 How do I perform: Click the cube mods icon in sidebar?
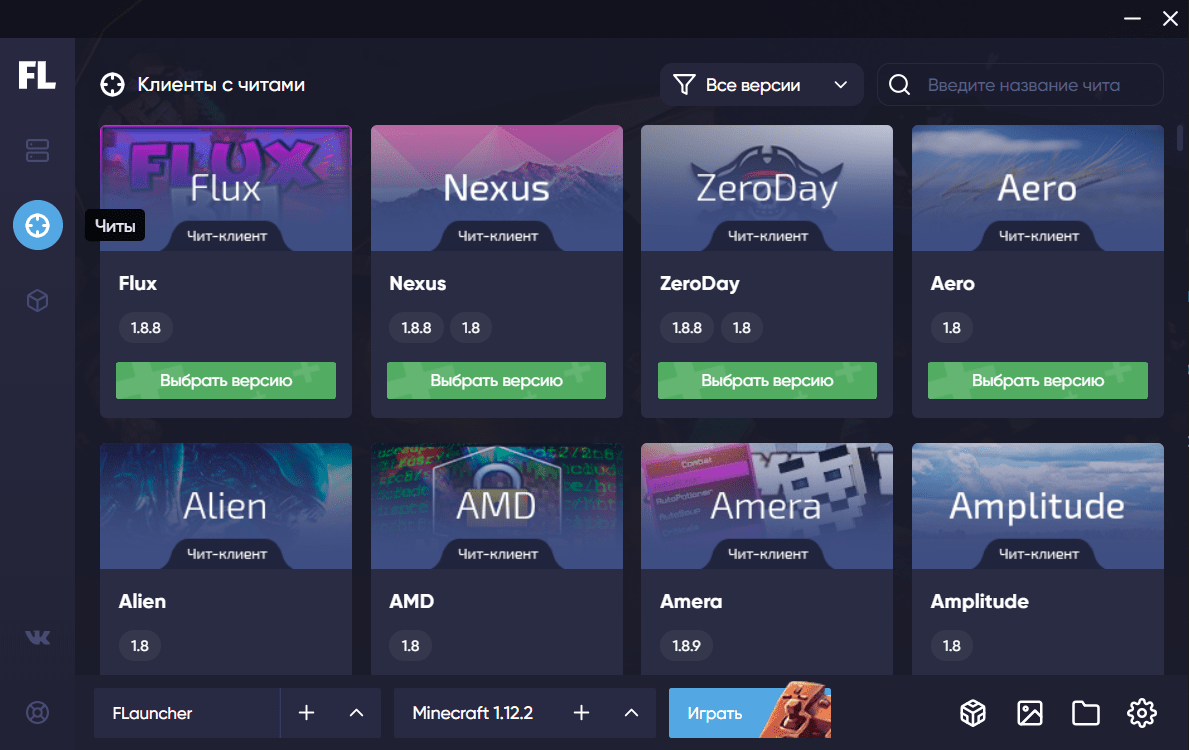click(x=37, y=301)
